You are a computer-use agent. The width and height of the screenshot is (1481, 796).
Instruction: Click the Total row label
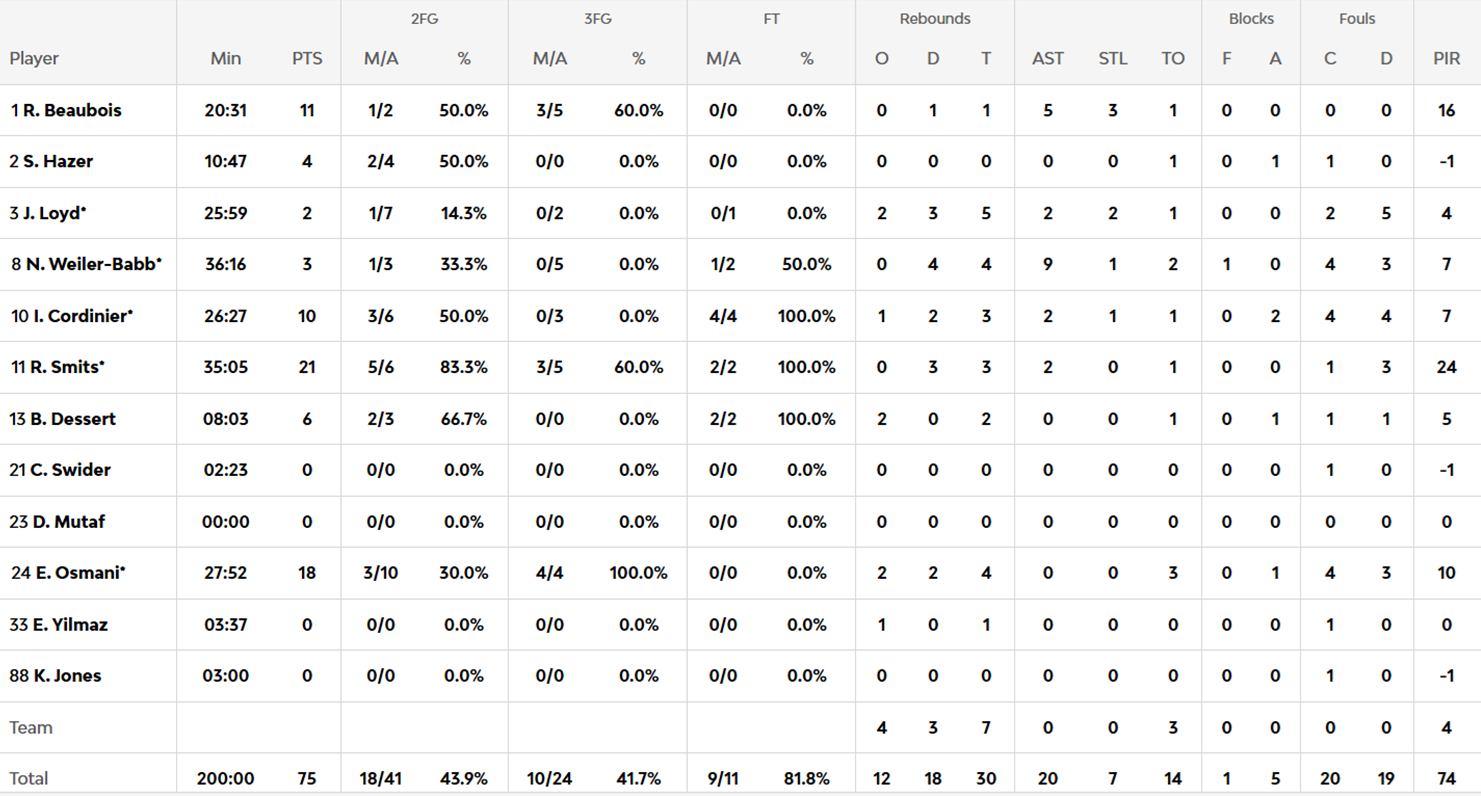(28, 778)
